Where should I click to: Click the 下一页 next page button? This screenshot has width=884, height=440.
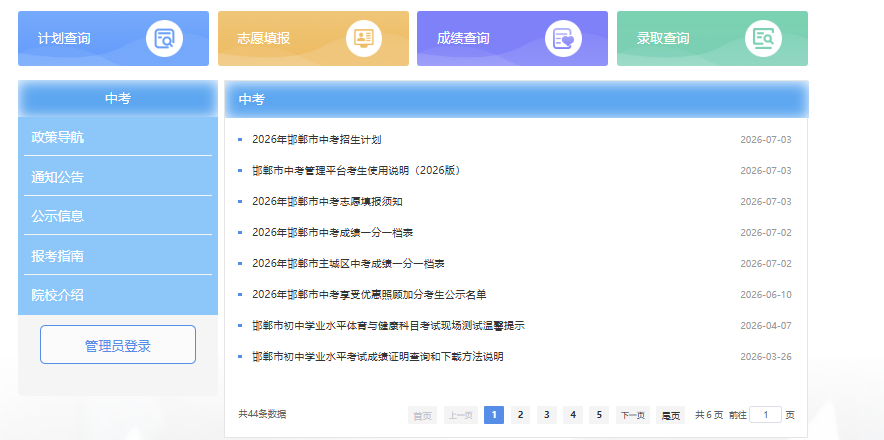point(633,415)
